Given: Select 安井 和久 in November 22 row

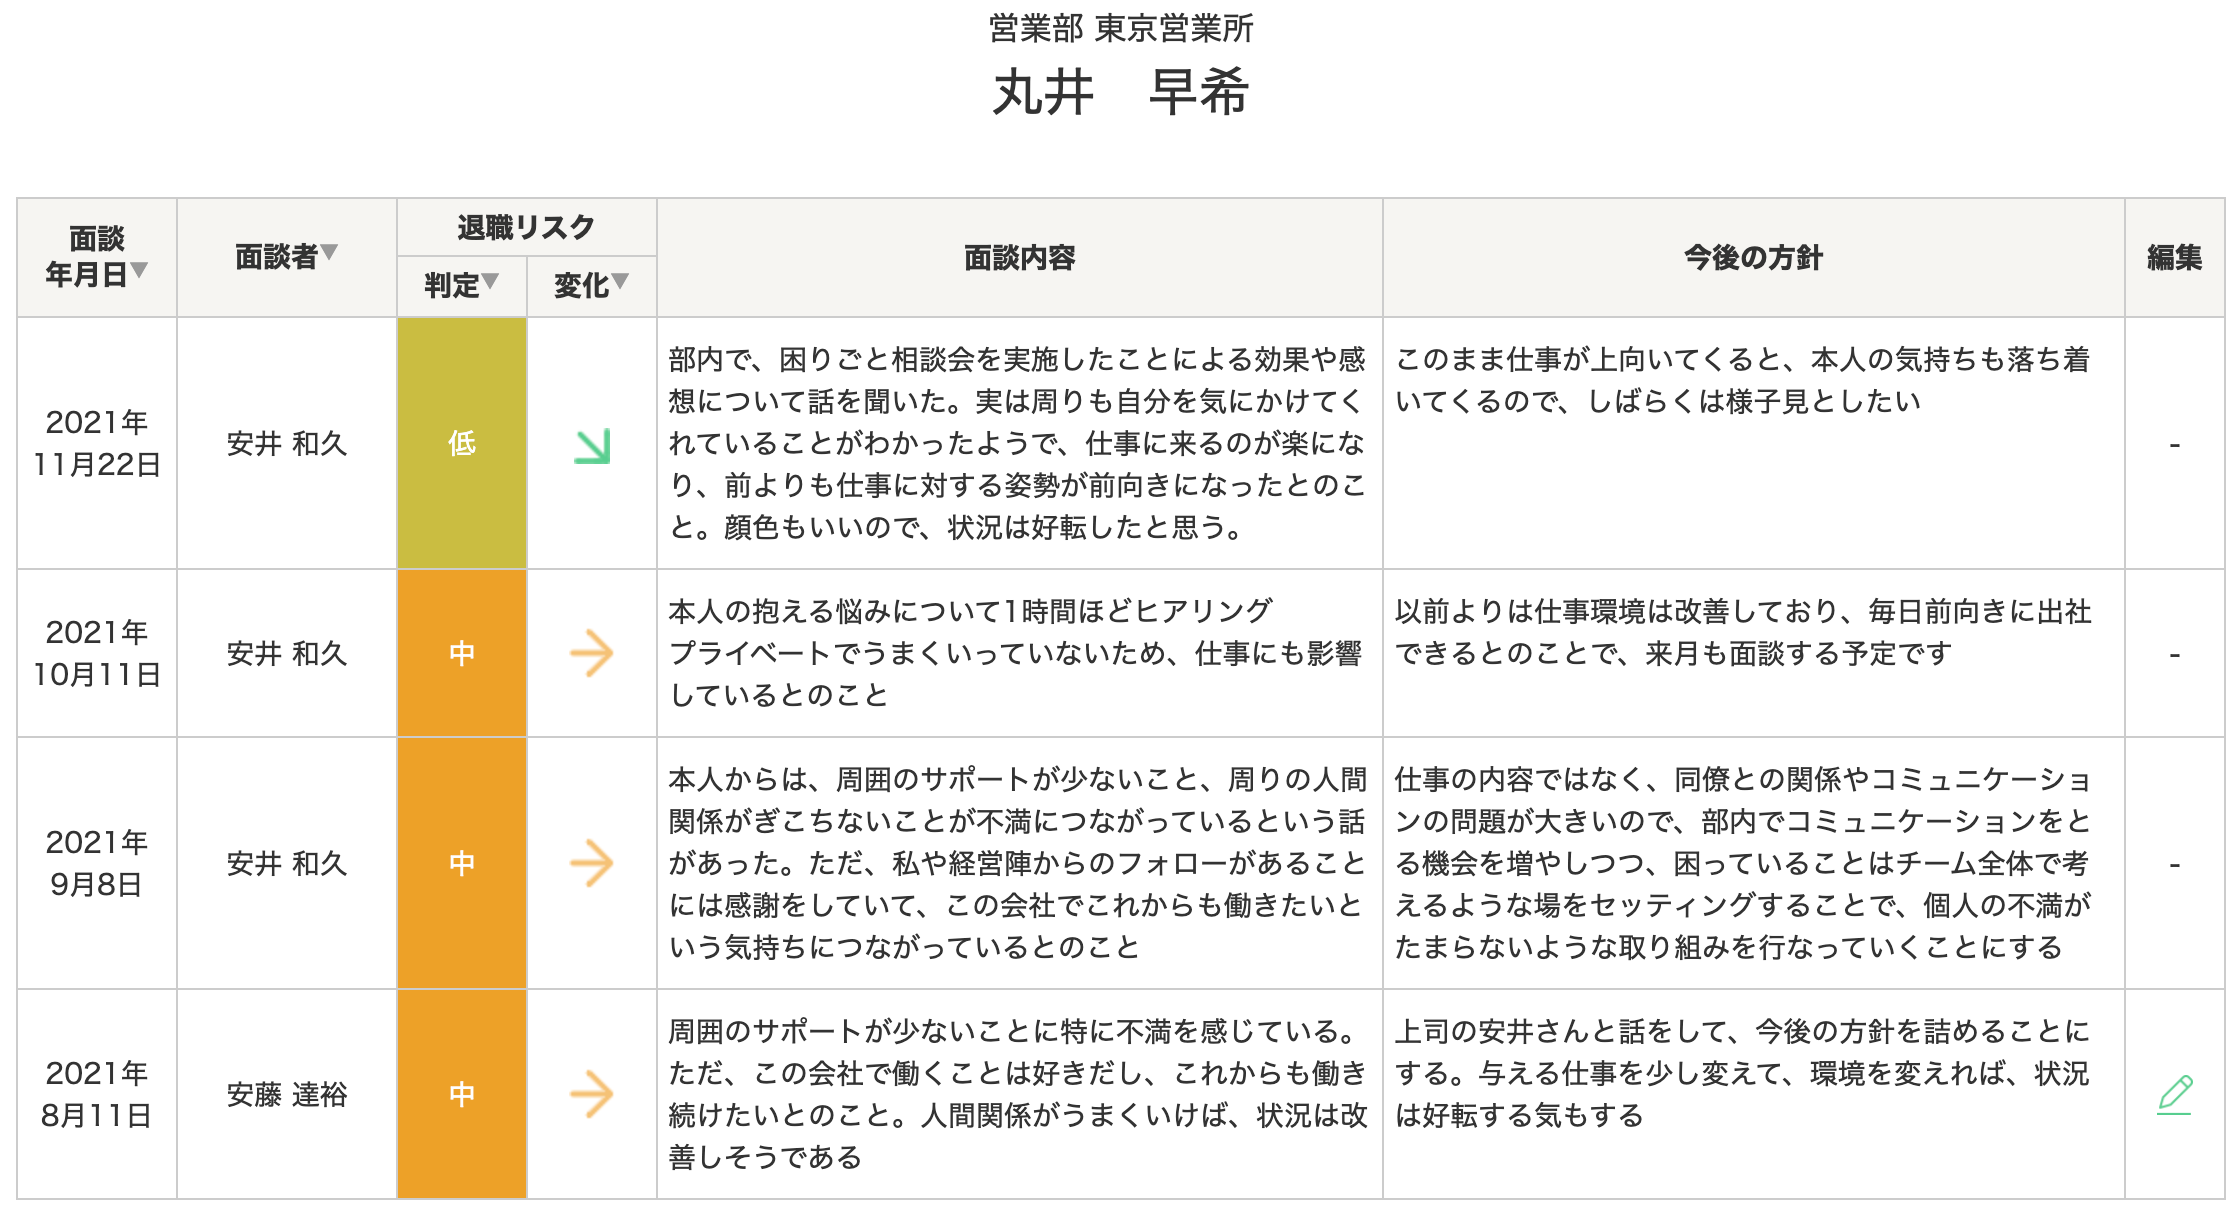Looking at the screenshot, I should pos(287,443).
